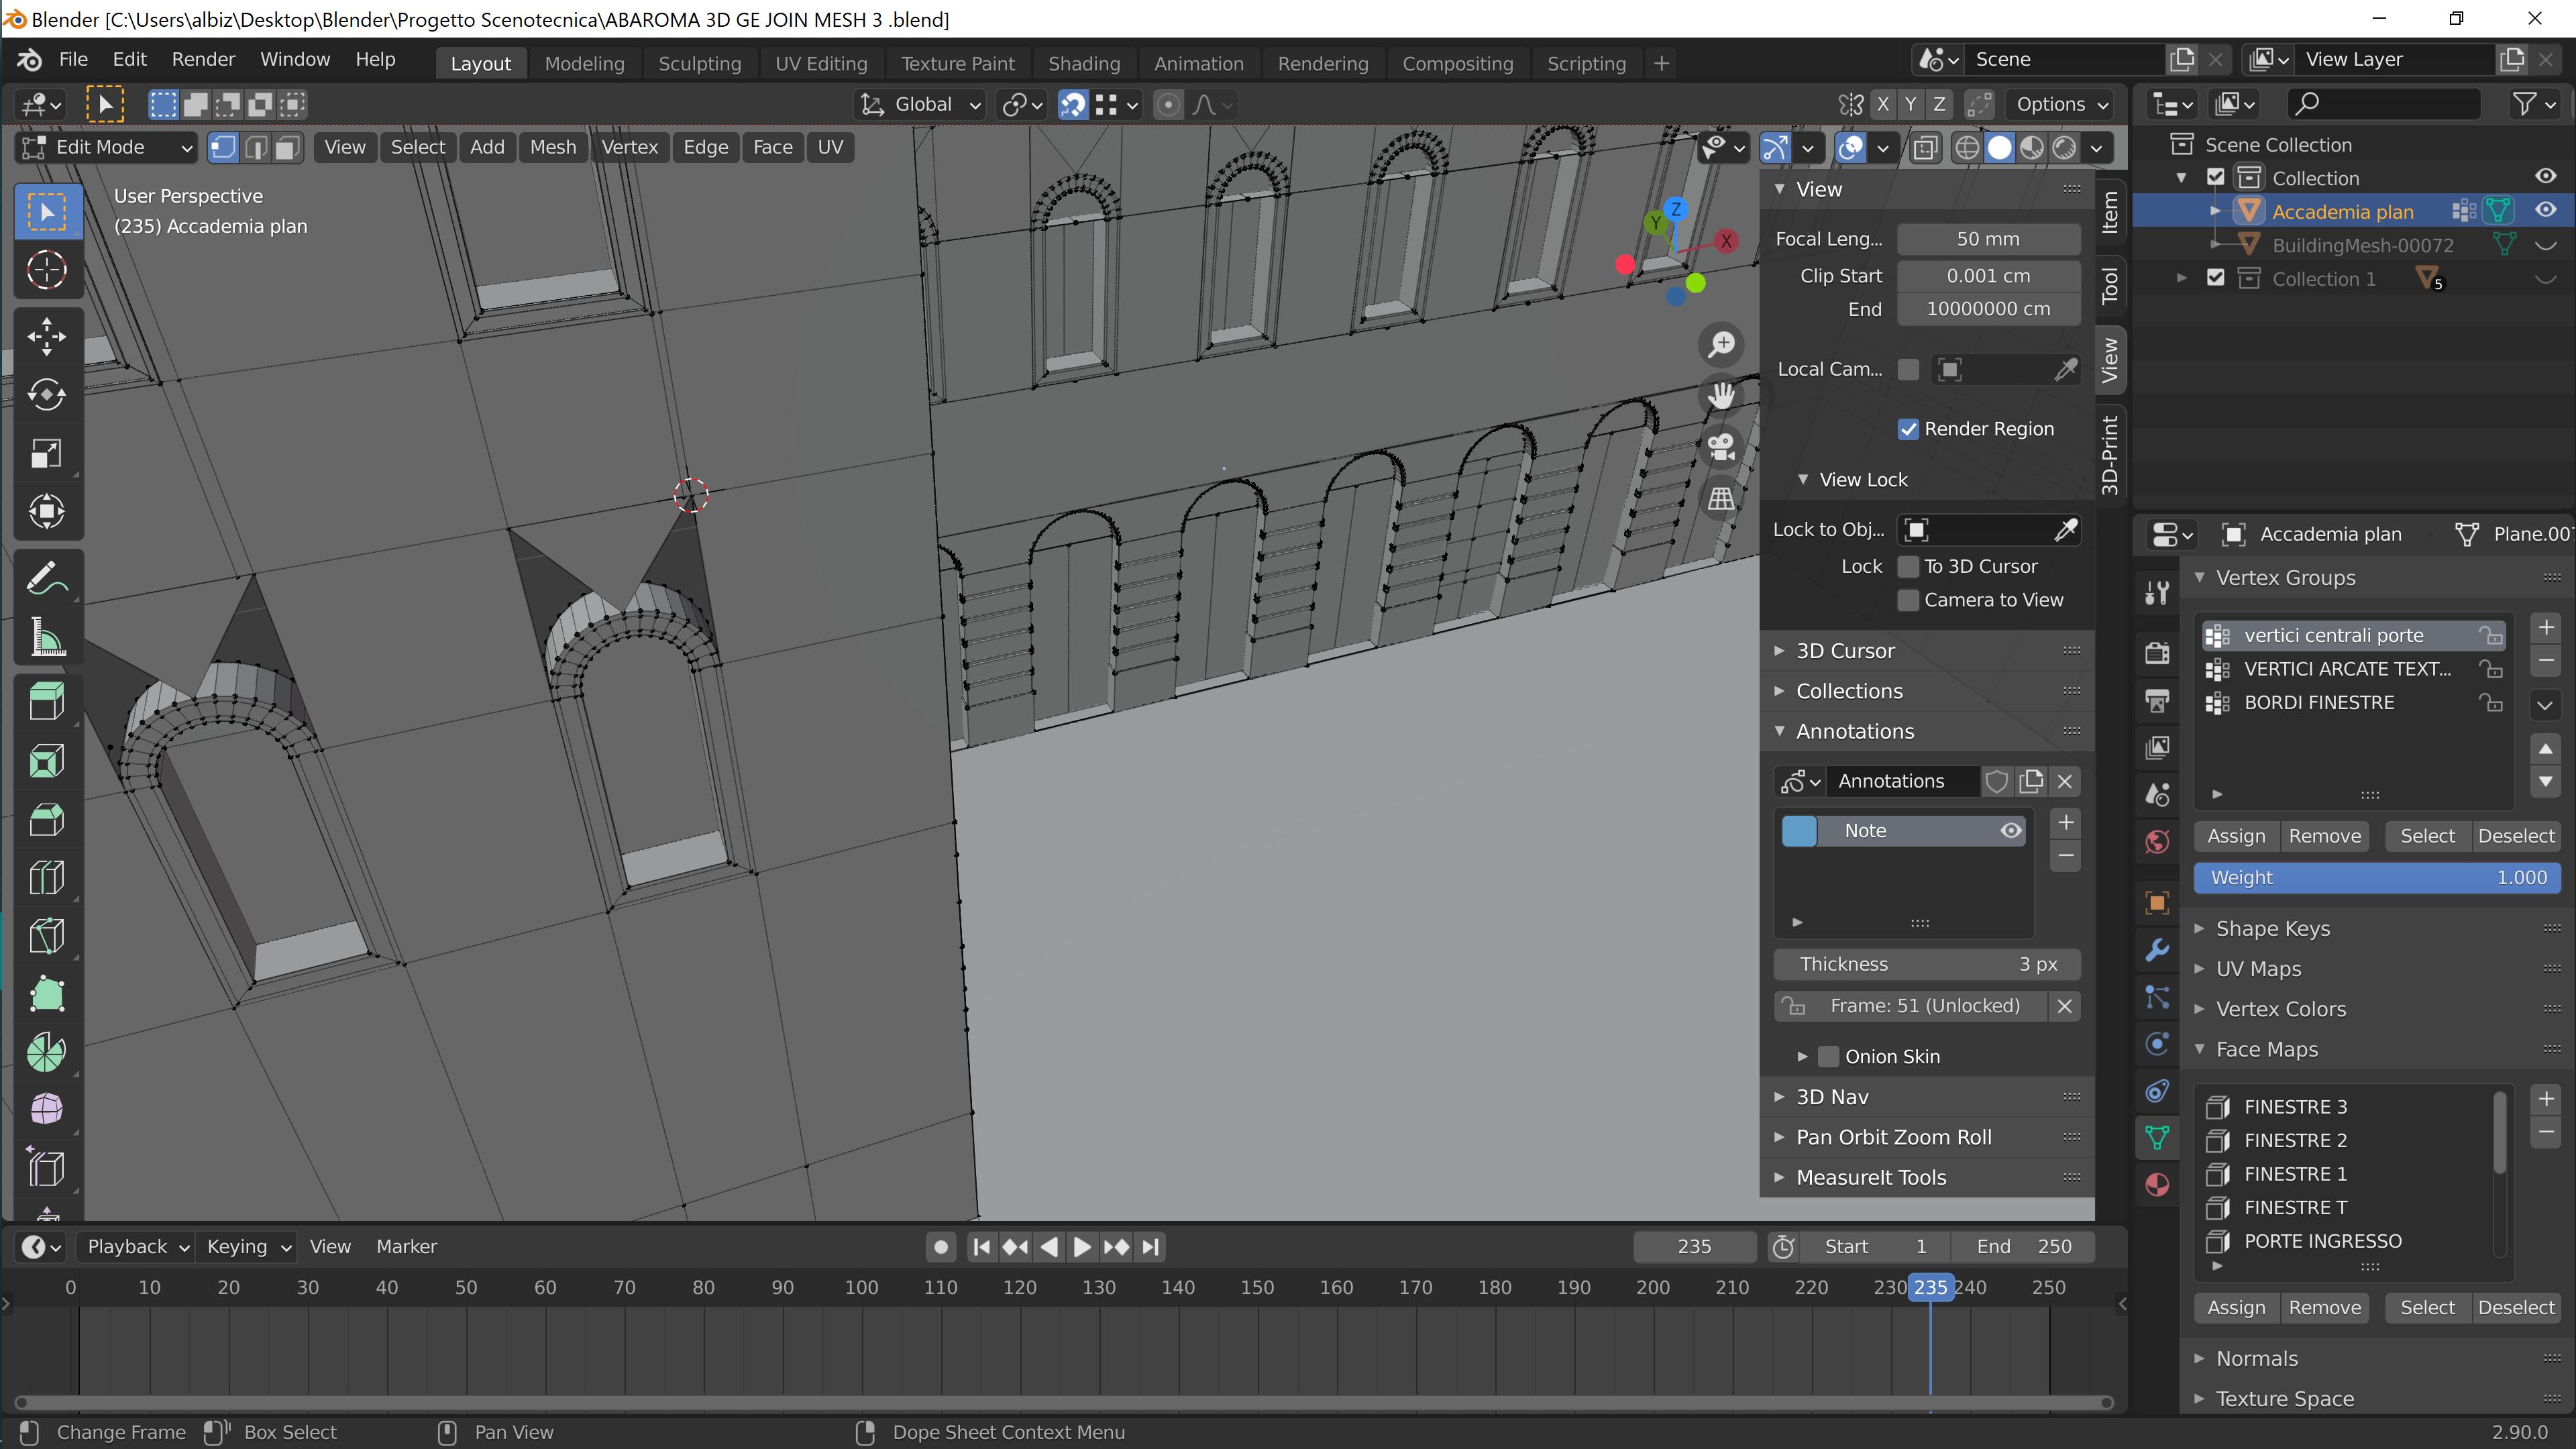Toggle visibility of Accademia plan object
The image size is (2576, 1449).
(2545, 210)
